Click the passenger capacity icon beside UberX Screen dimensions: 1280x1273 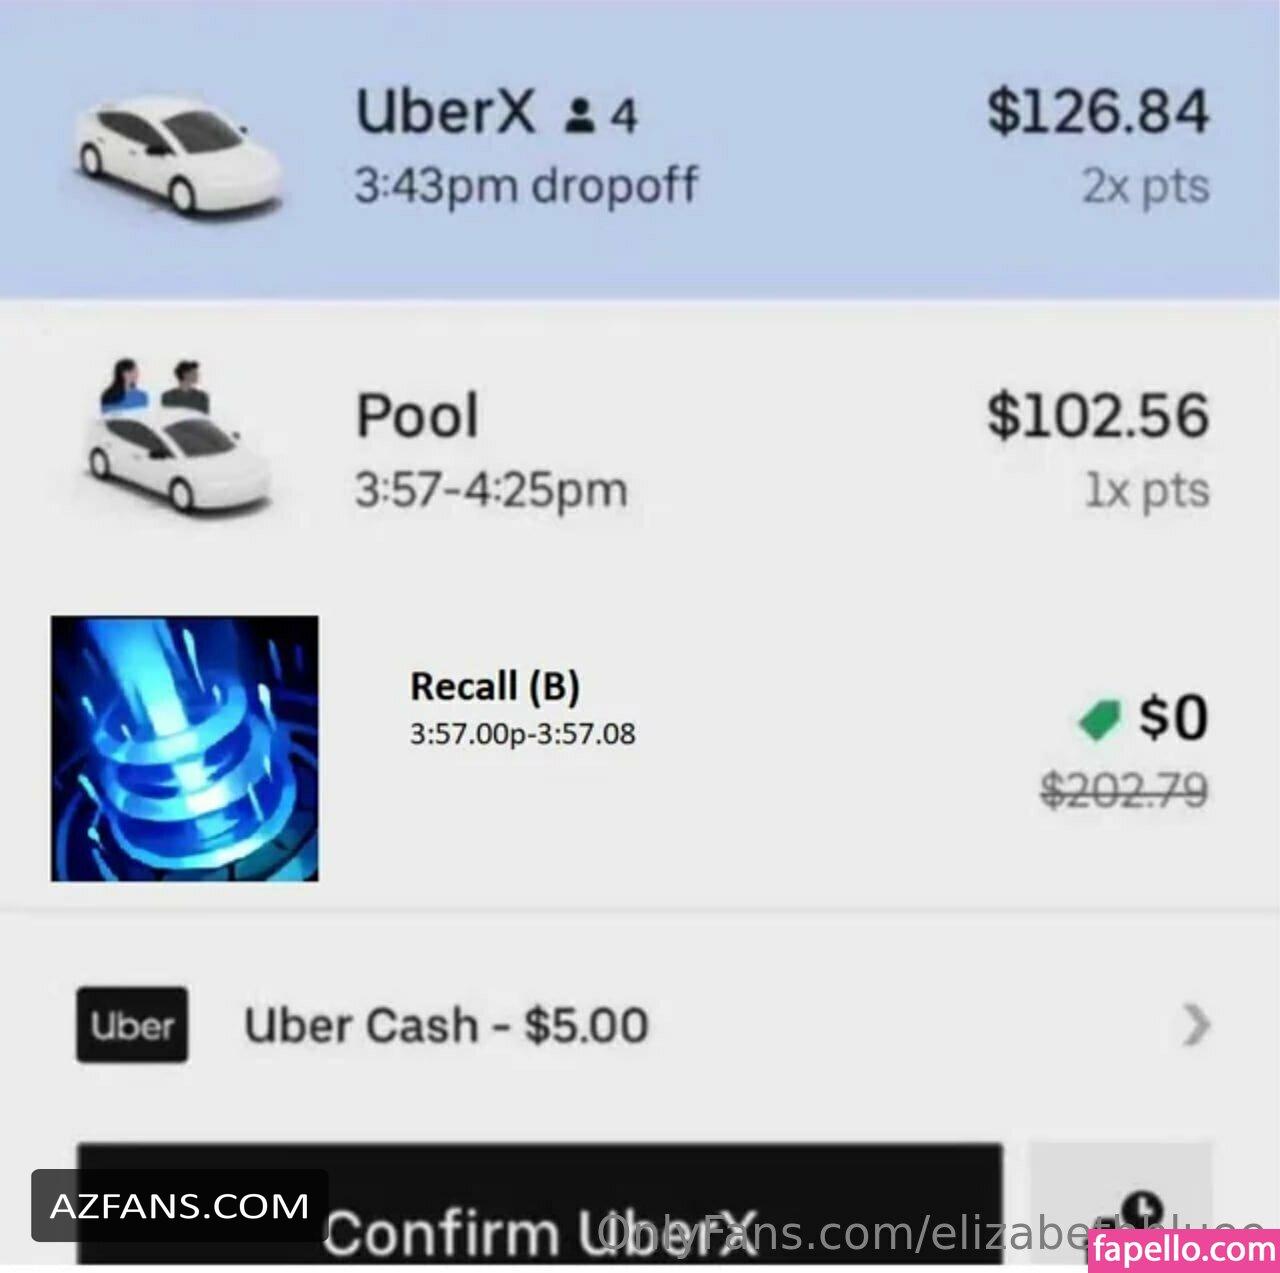pyautogui.click(x=578, y=115)
